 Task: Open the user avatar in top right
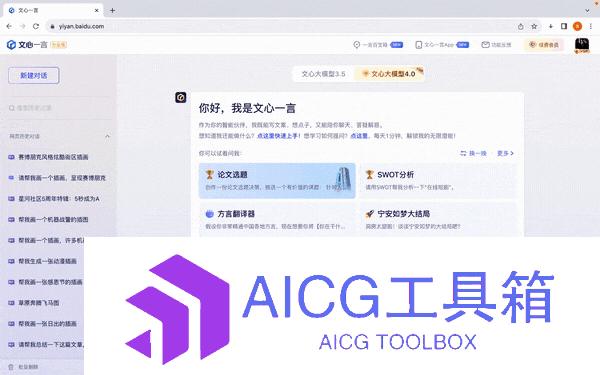click(x=582, y=45)
